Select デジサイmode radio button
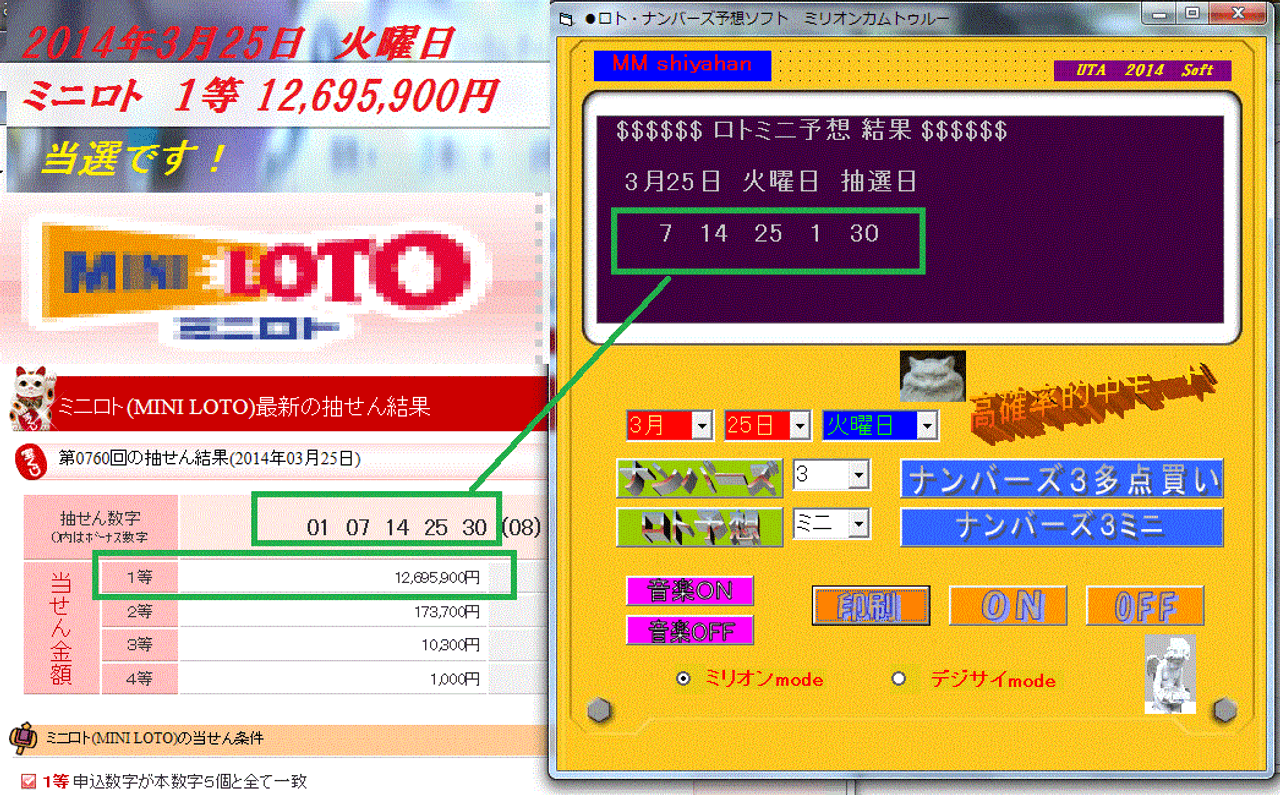Screen dimensions: 1280x795 coord(898,679)
